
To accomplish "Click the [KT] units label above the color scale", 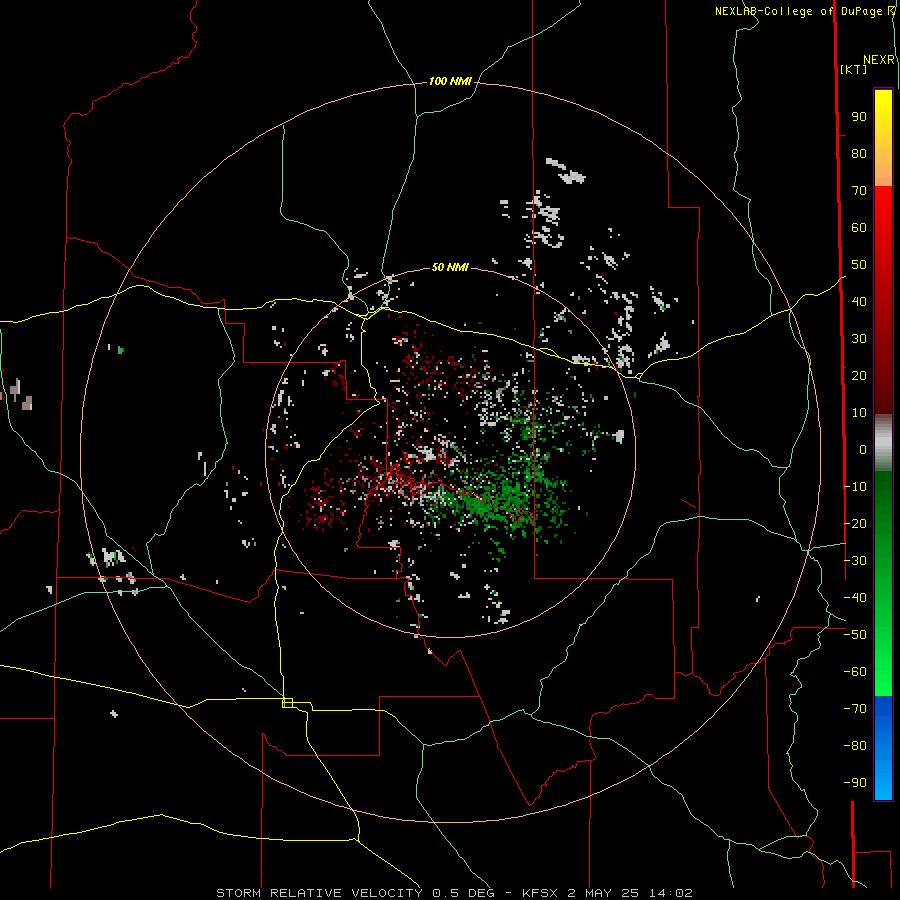I will click(x=853, y=69).
